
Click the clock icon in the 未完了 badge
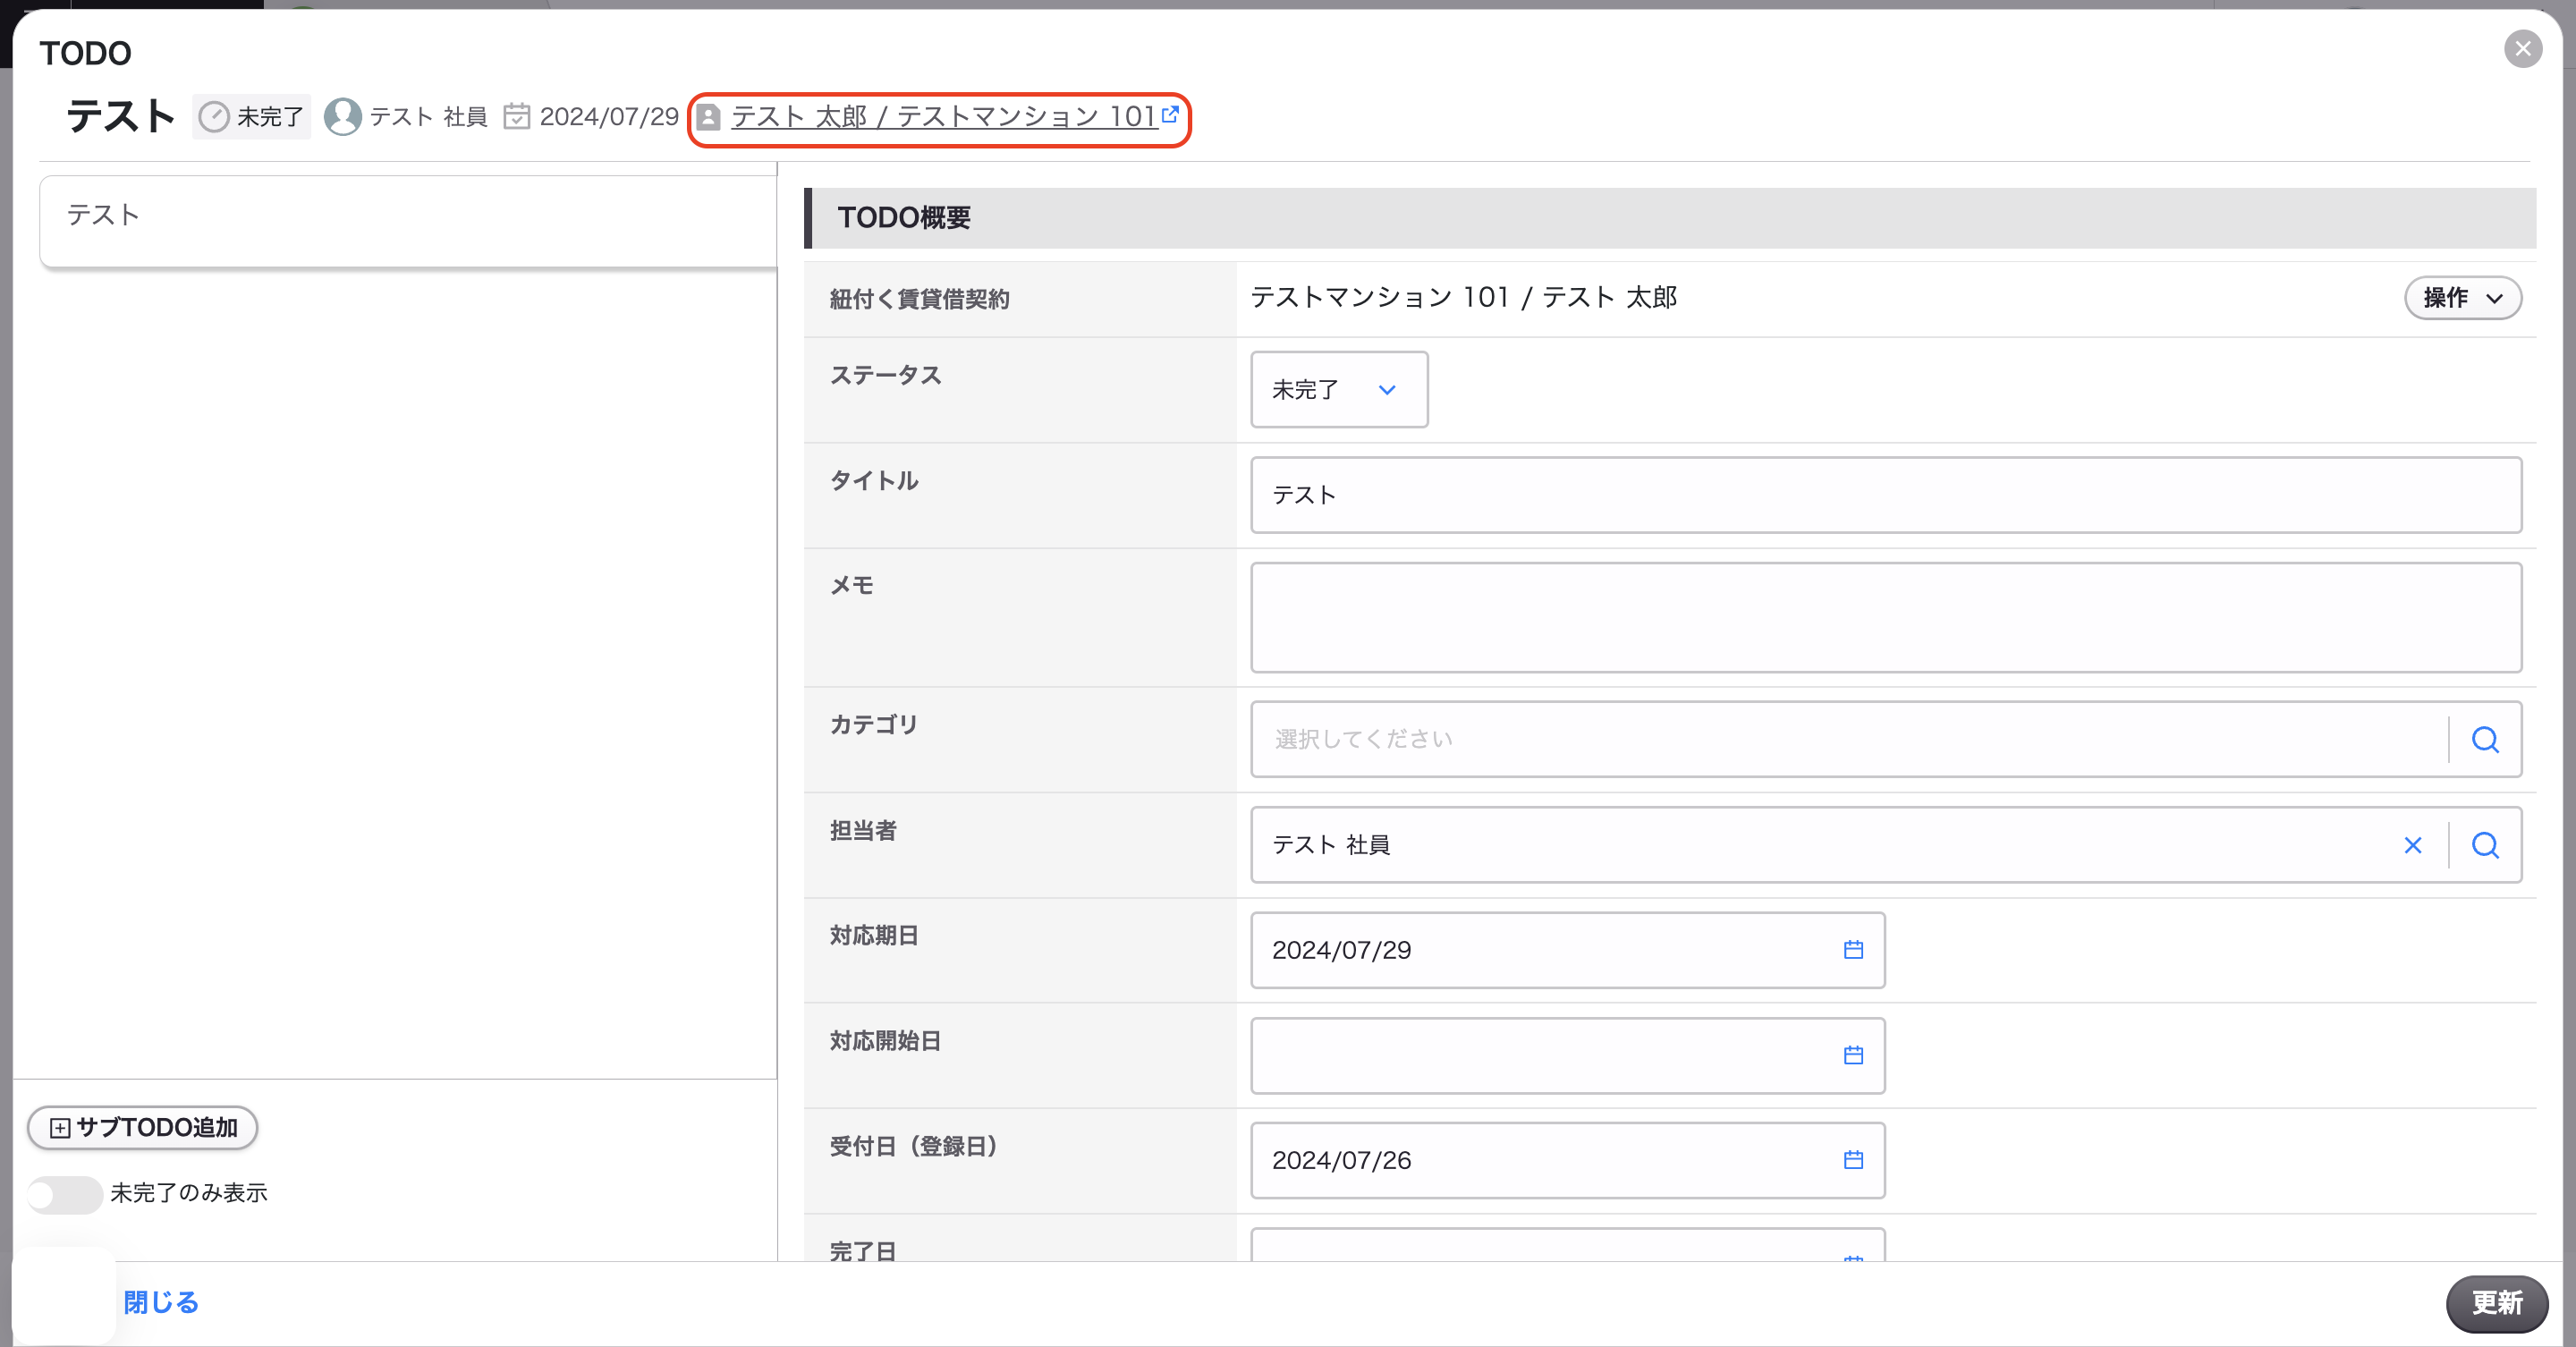pos(214,117)
